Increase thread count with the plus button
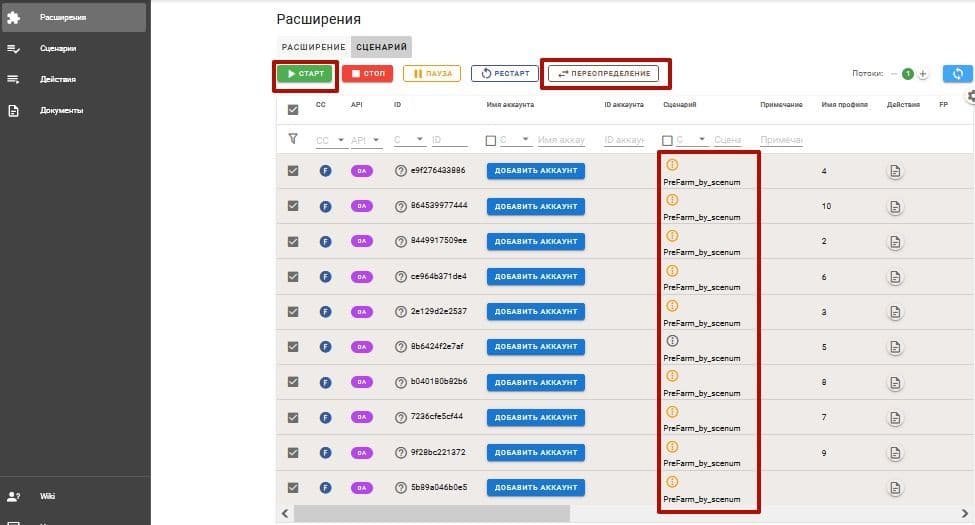The height and width of the screenshot is (525, 975). (x=923, y=74)
